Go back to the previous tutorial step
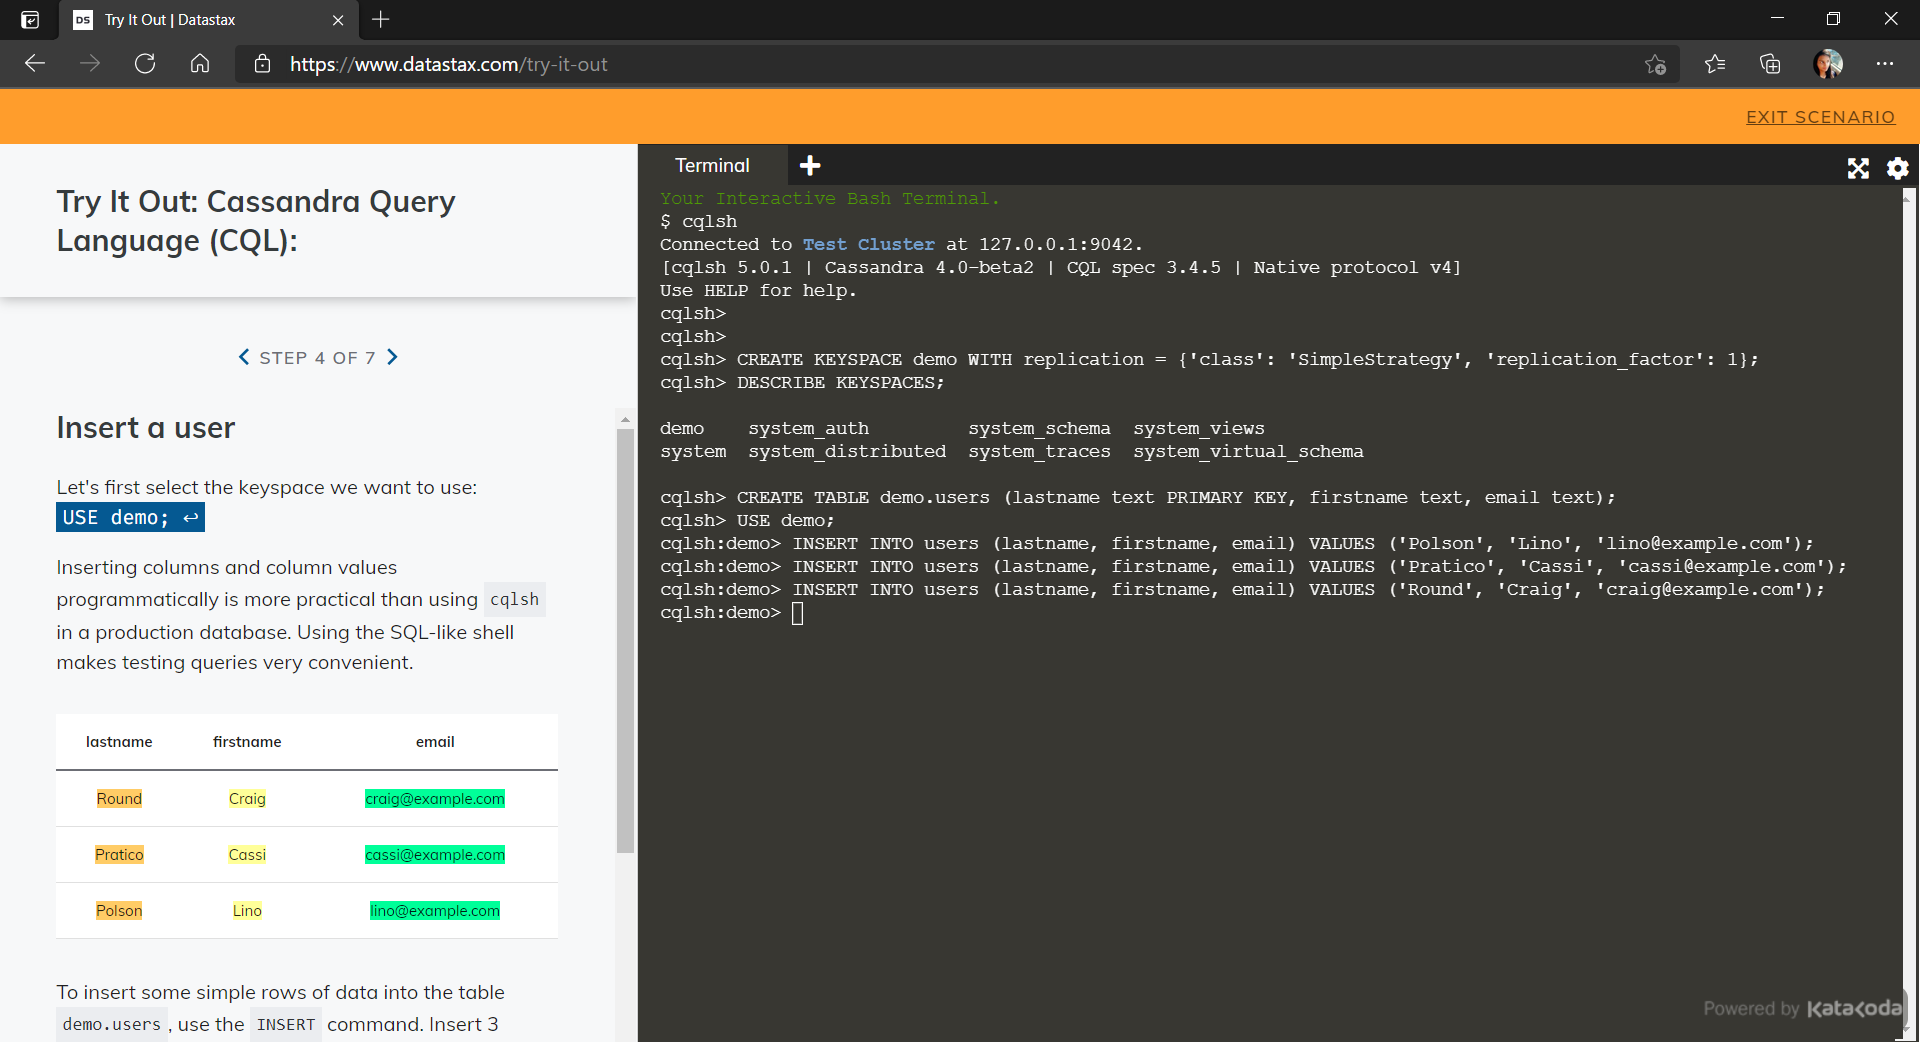This screenshot has height=1042, width=1920. [243, 357]
